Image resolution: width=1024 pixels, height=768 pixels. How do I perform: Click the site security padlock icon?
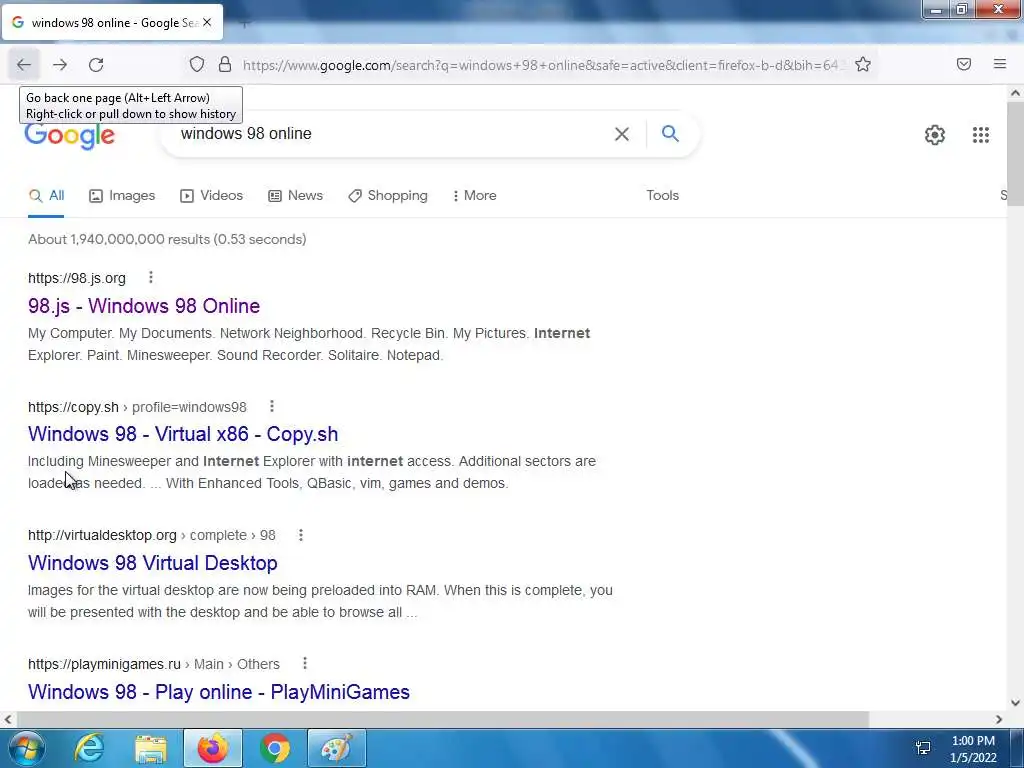coord(225,64)
